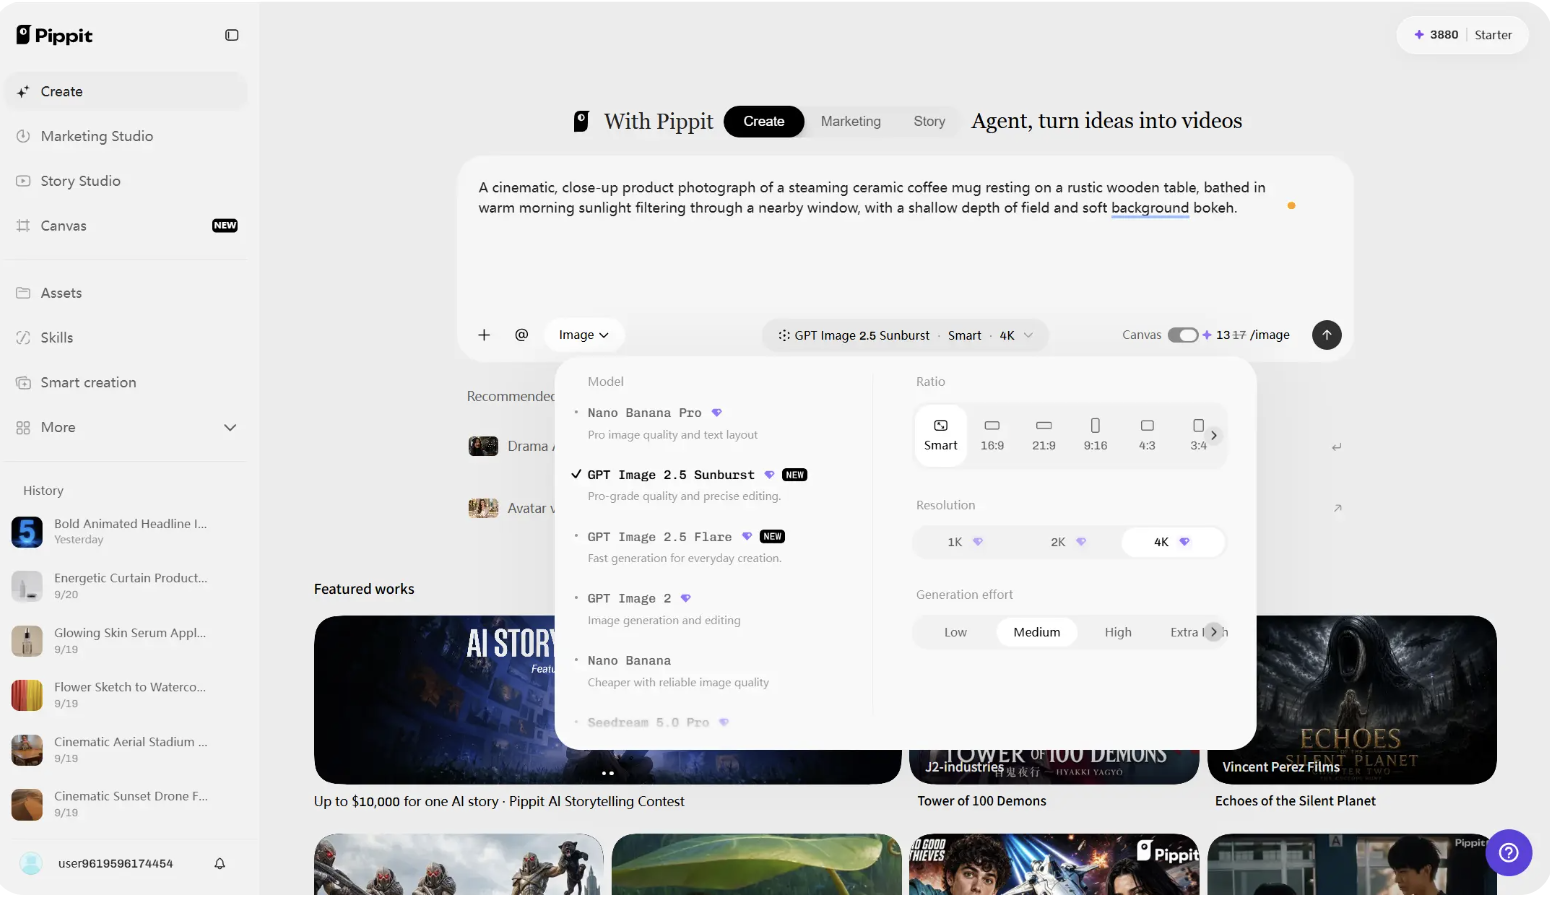Click the notification bell icon
This screenshot has height=900, width=1550.
coord(220,864)
